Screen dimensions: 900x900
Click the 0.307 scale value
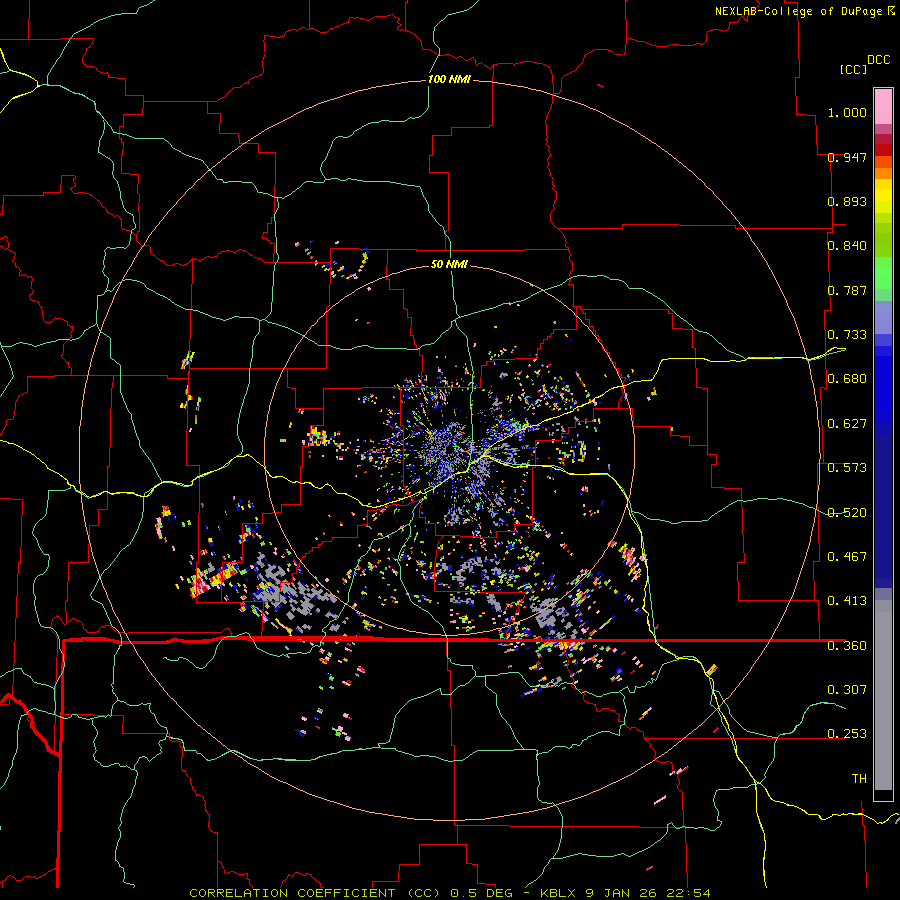click(x=847, y=689)
